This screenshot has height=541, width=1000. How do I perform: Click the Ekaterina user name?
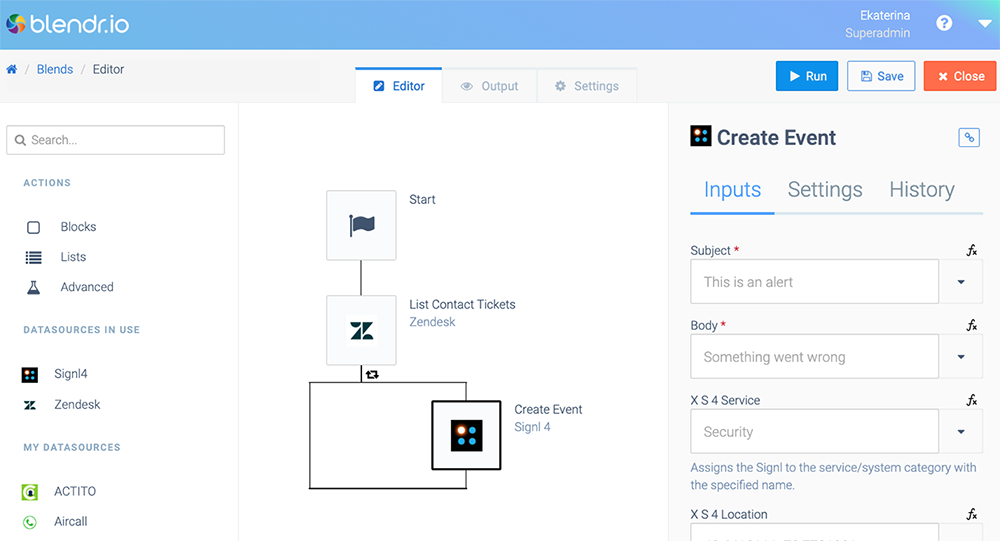coord(885,15)
